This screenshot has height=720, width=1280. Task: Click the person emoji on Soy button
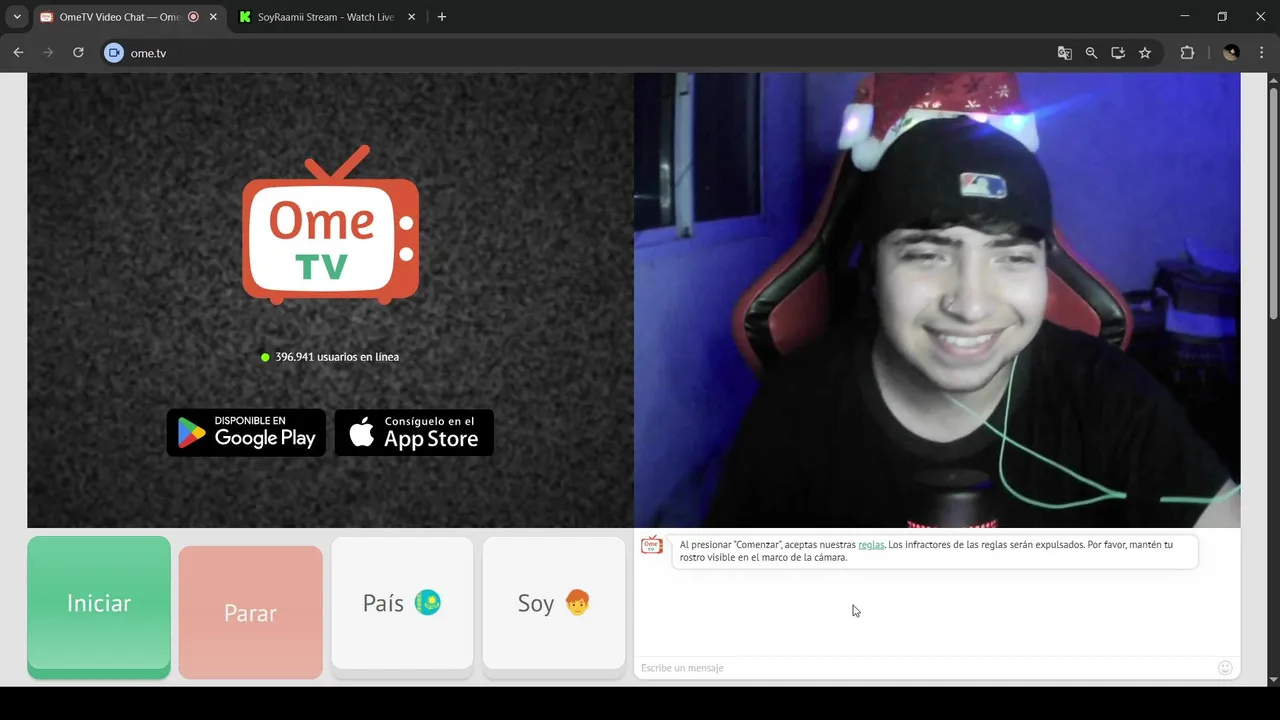point(578,603)
